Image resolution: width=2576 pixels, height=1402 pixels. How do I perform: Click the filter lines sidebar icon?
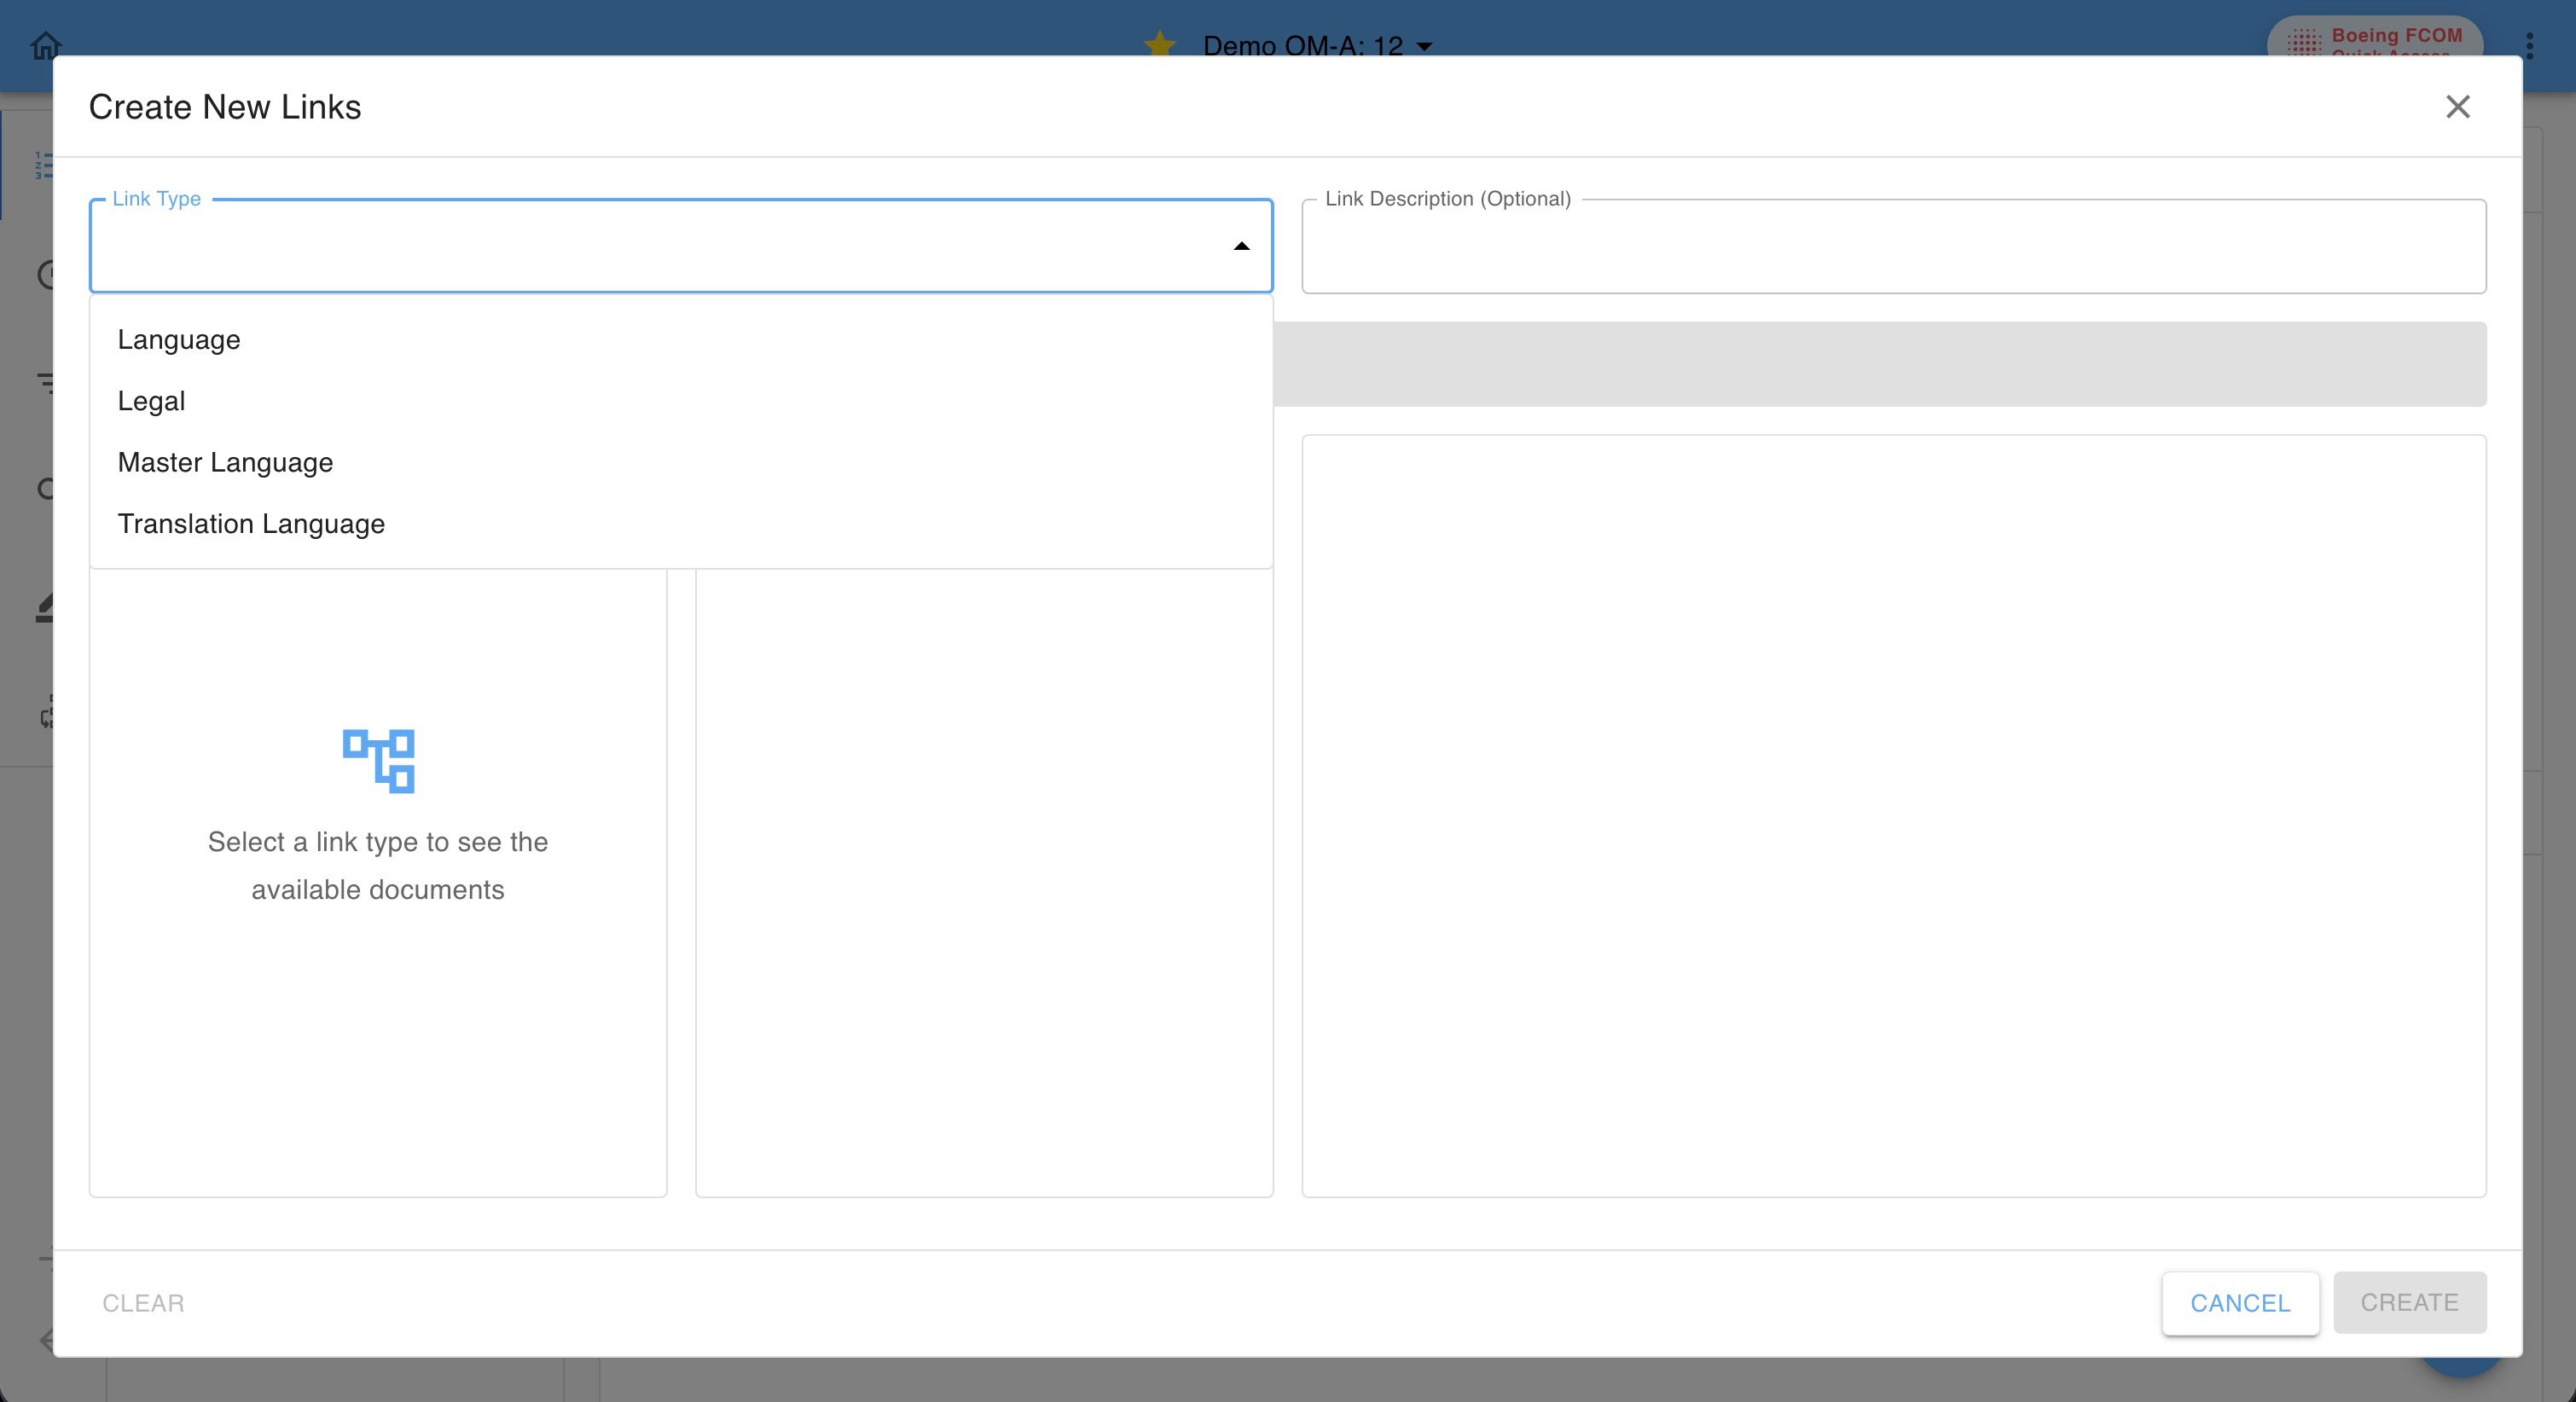point(46,382)
